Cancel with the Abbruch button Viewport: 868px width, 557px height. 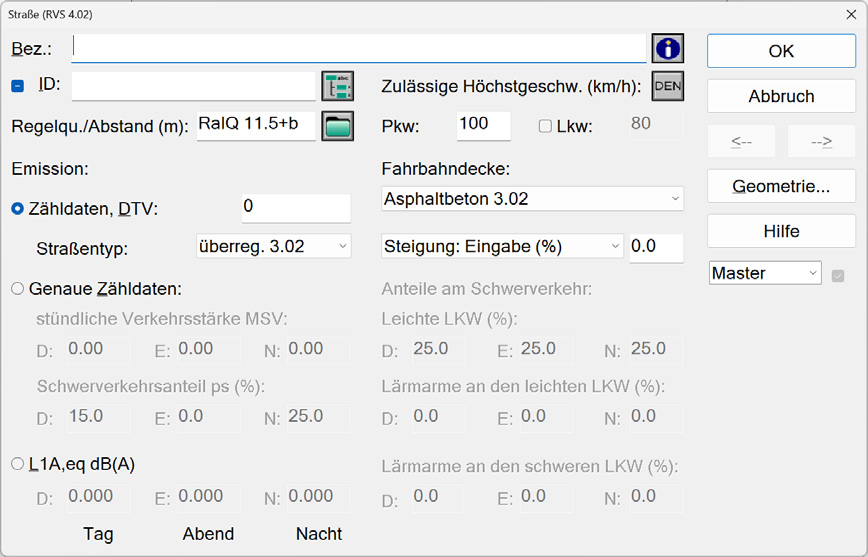[781, 96]
